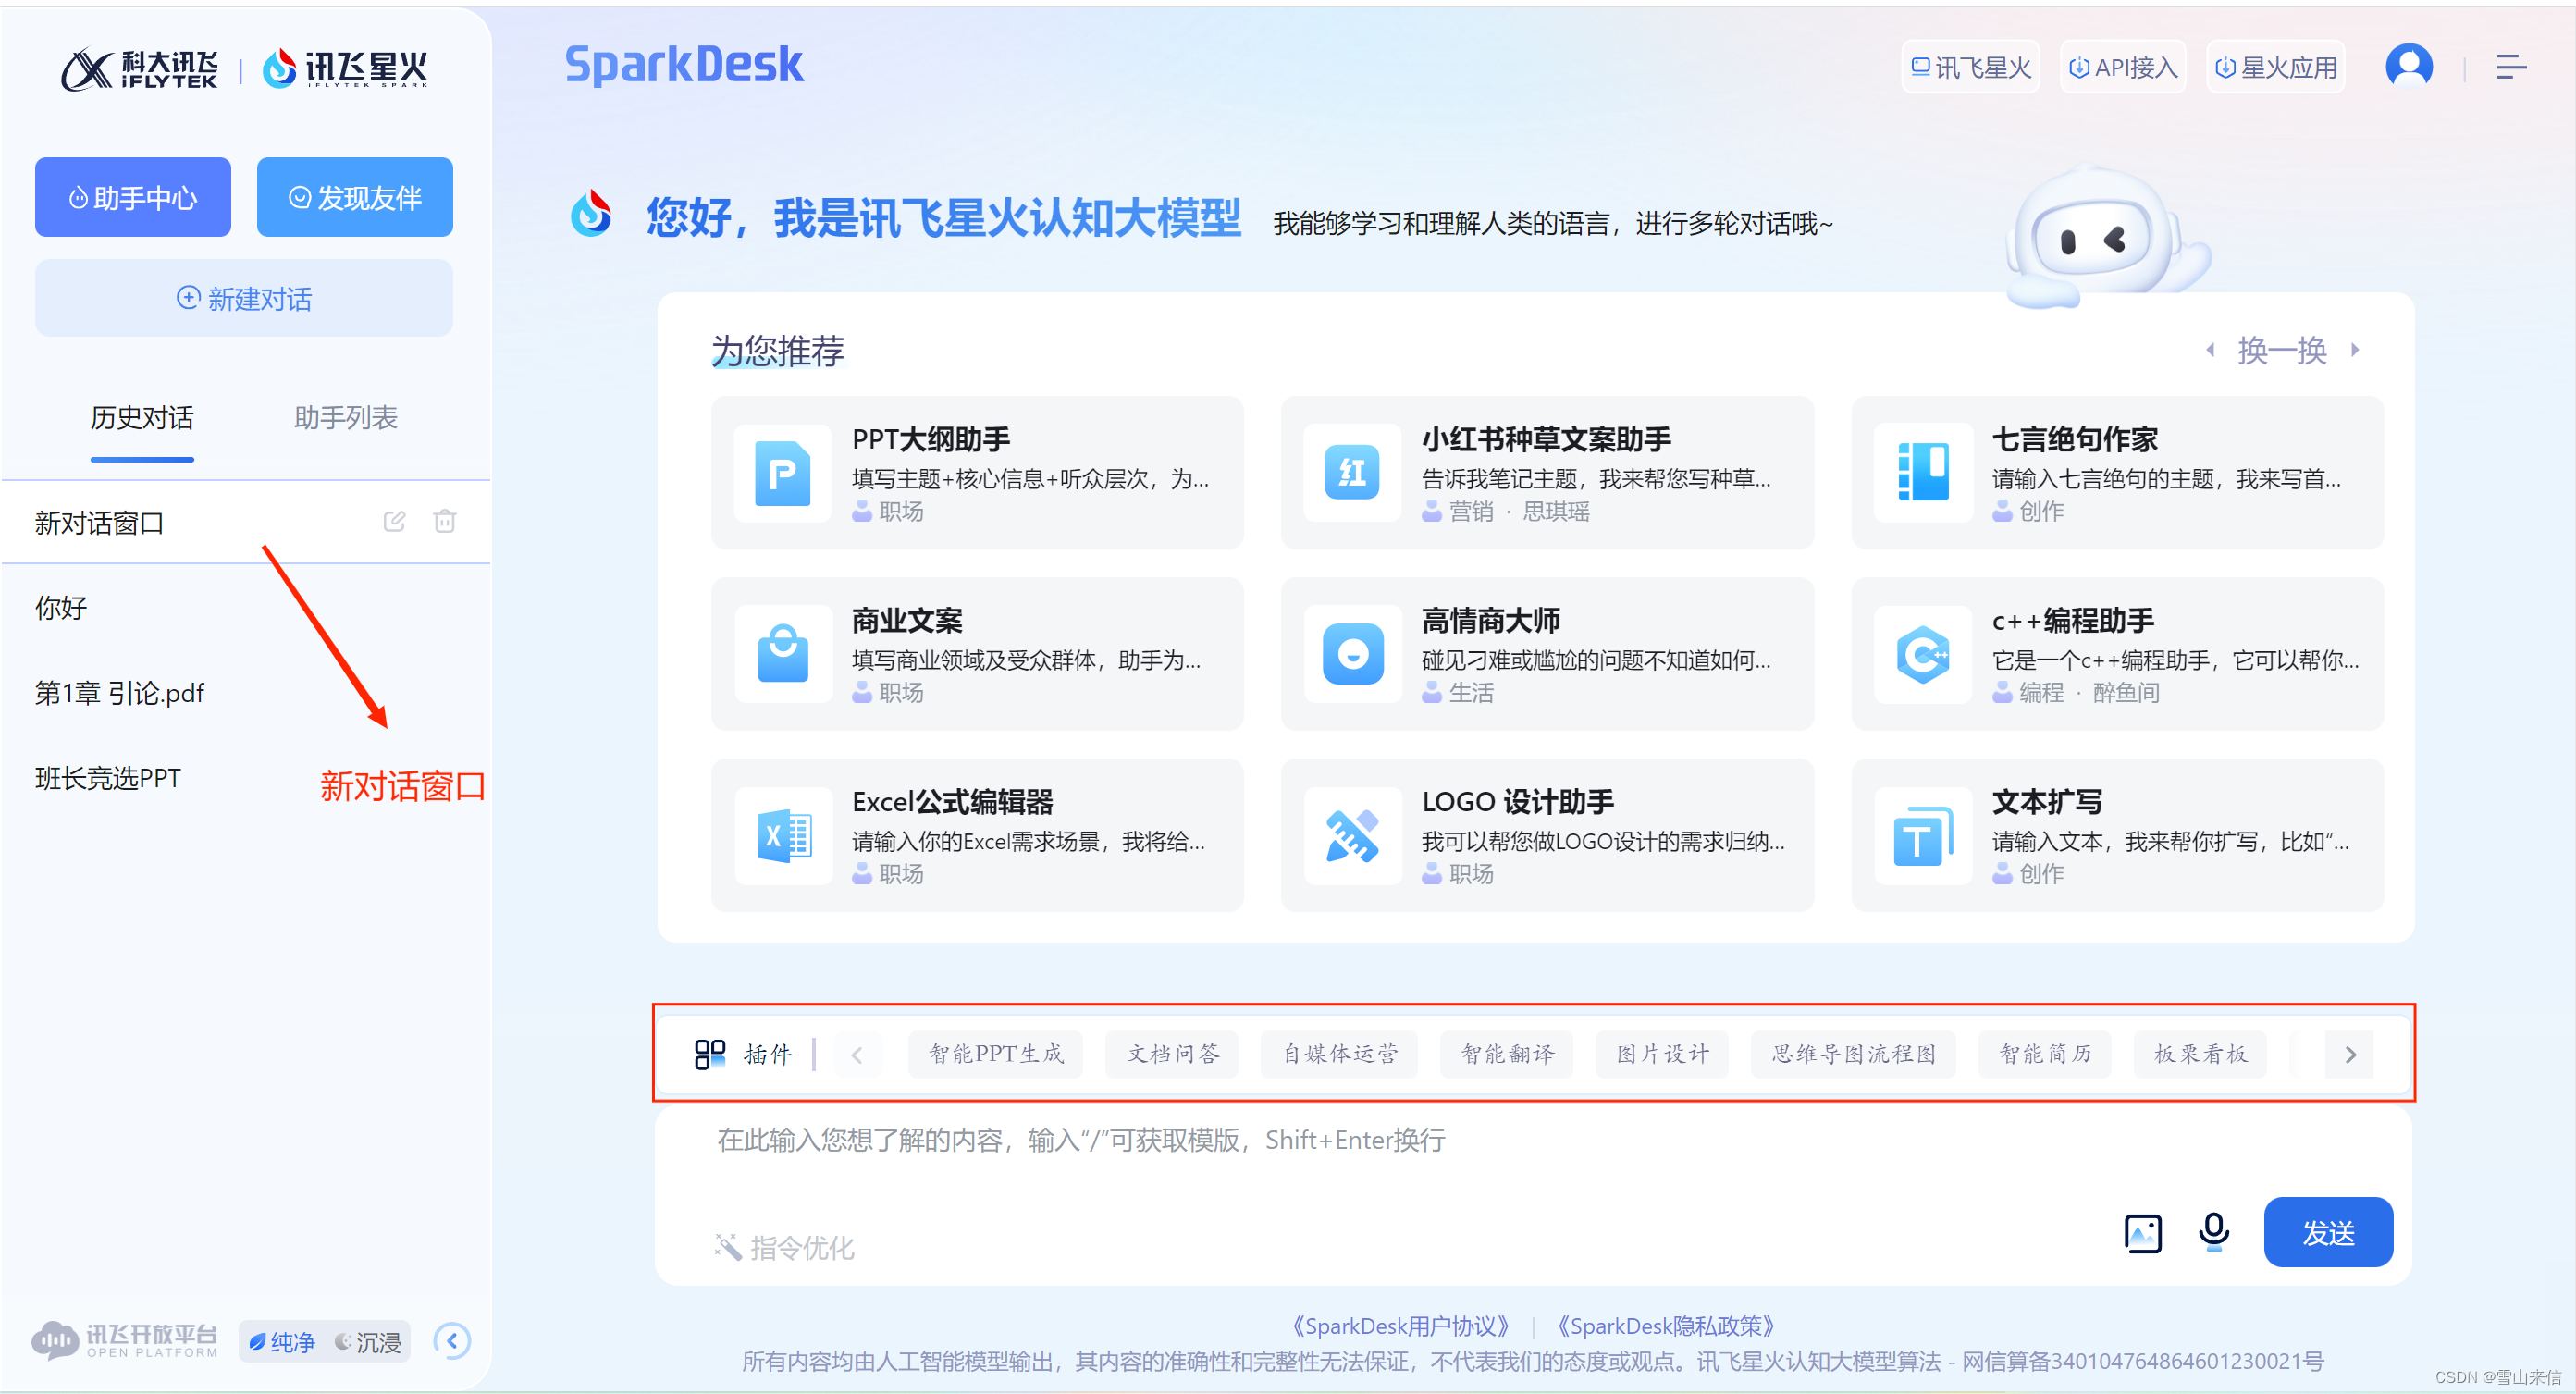Select the 智能PPT生成 plugin
This screenshot has width=2576, height=1394.
996,1053
